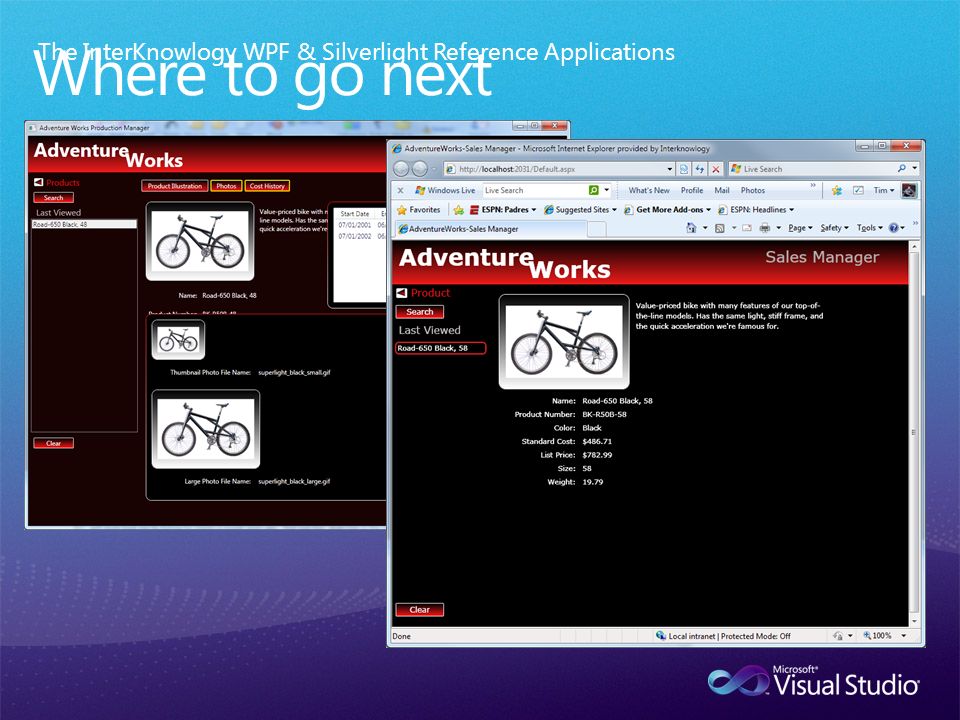Image resolution: width=960 pixels, height=720 pixels.
Task: Click the blue magnifier search icon
Action: [902, 168]
